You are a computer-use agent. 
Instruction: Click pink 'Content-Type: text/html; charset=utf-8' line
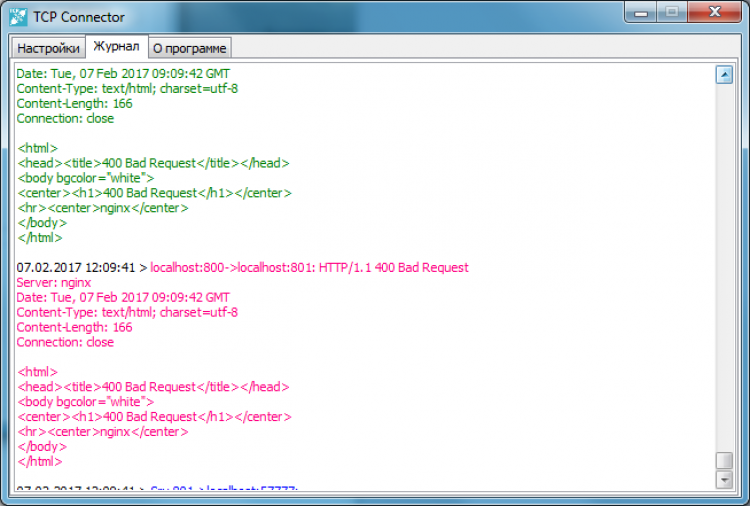127,312
